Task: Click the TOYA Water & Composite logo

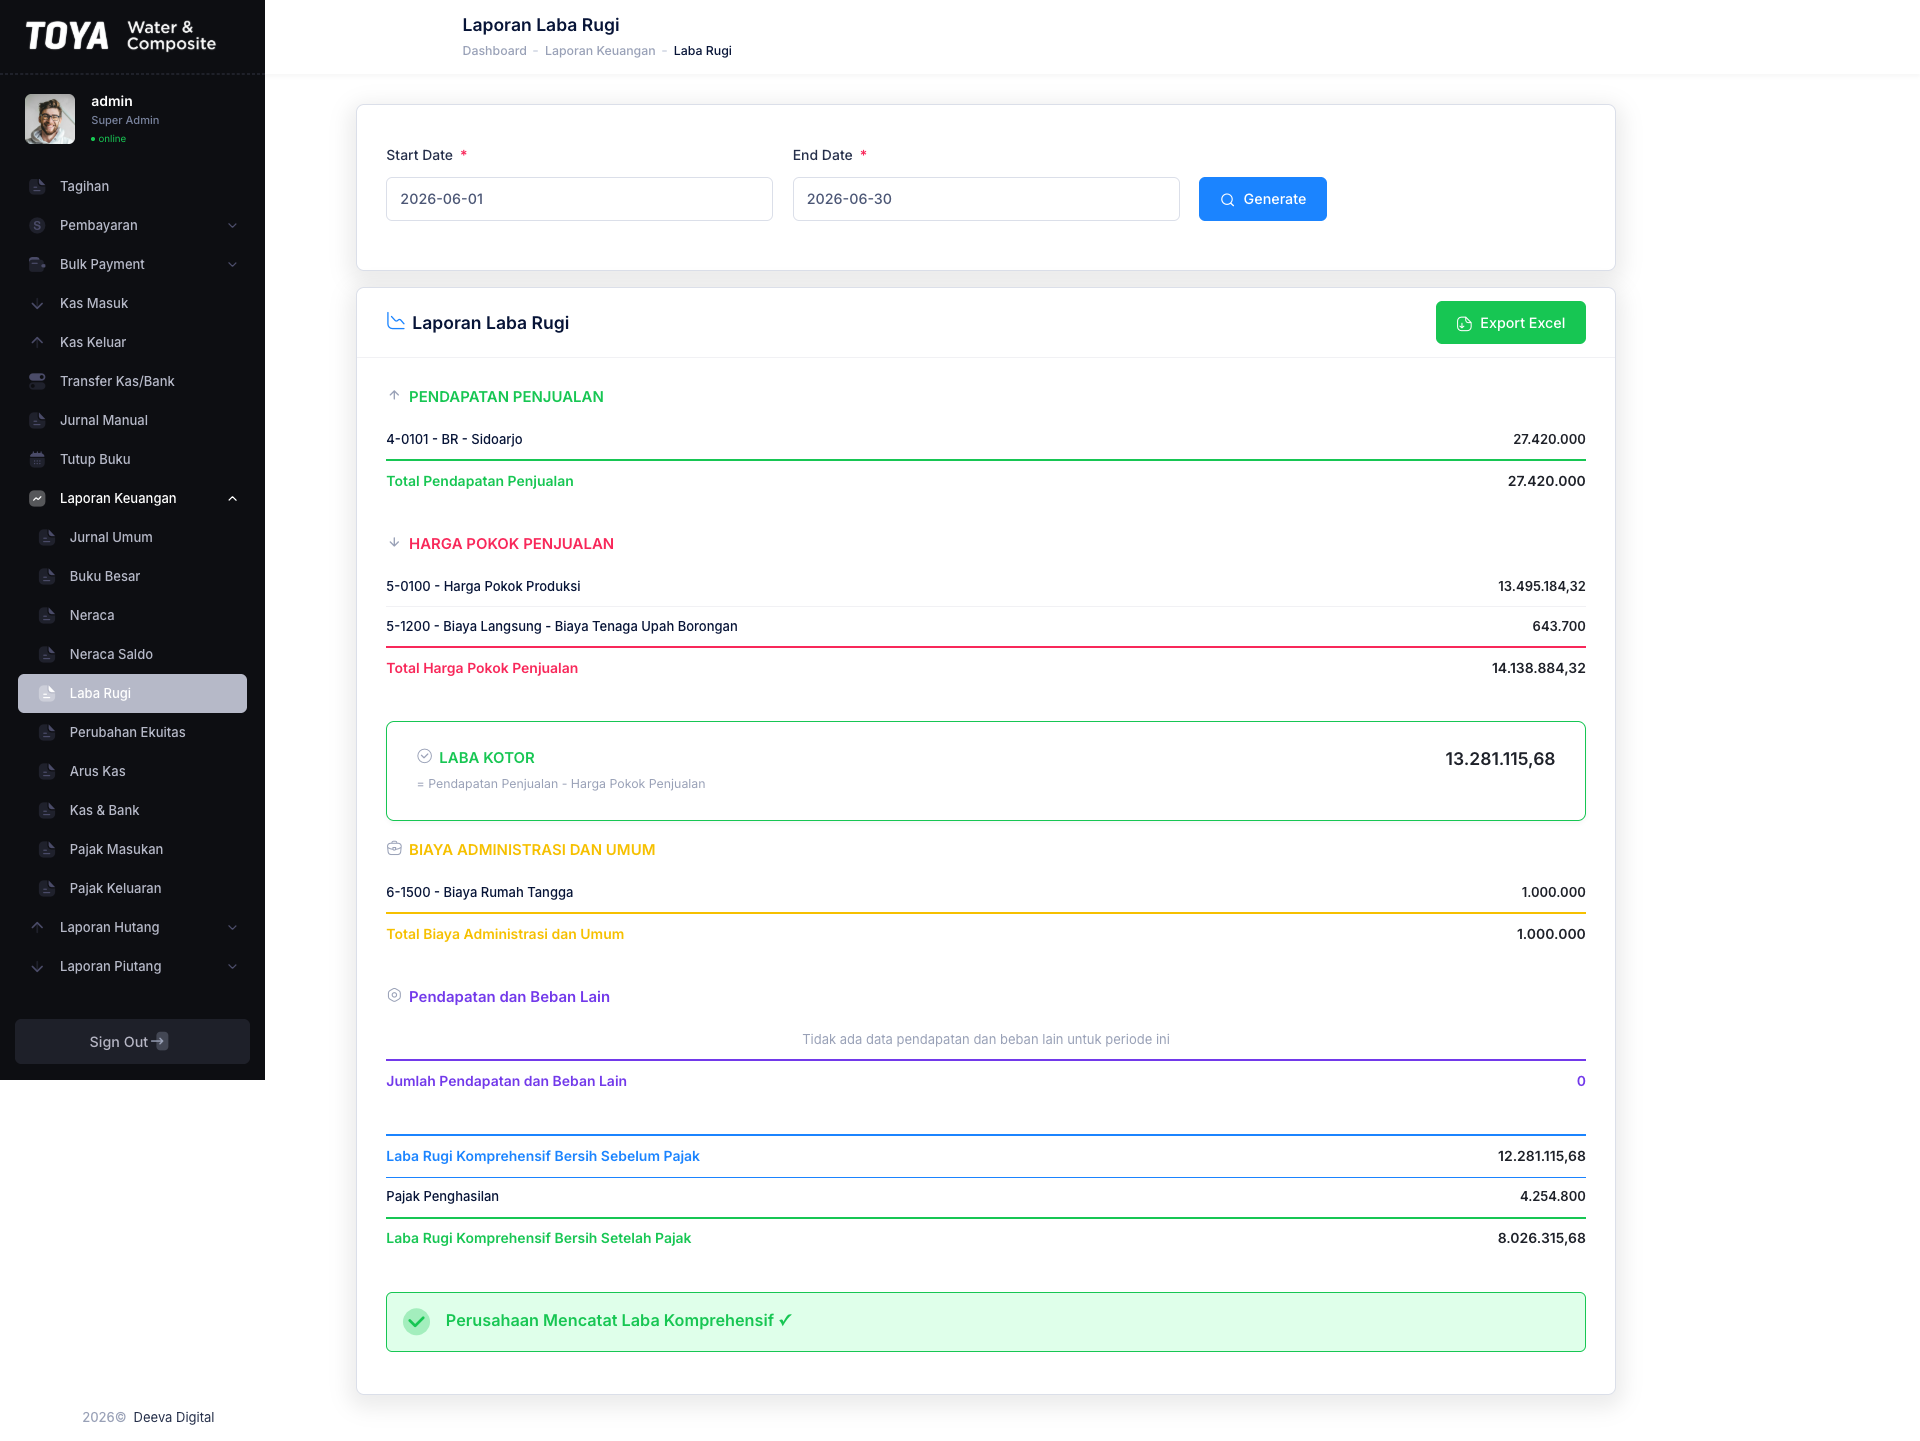Action: point(121,36)
